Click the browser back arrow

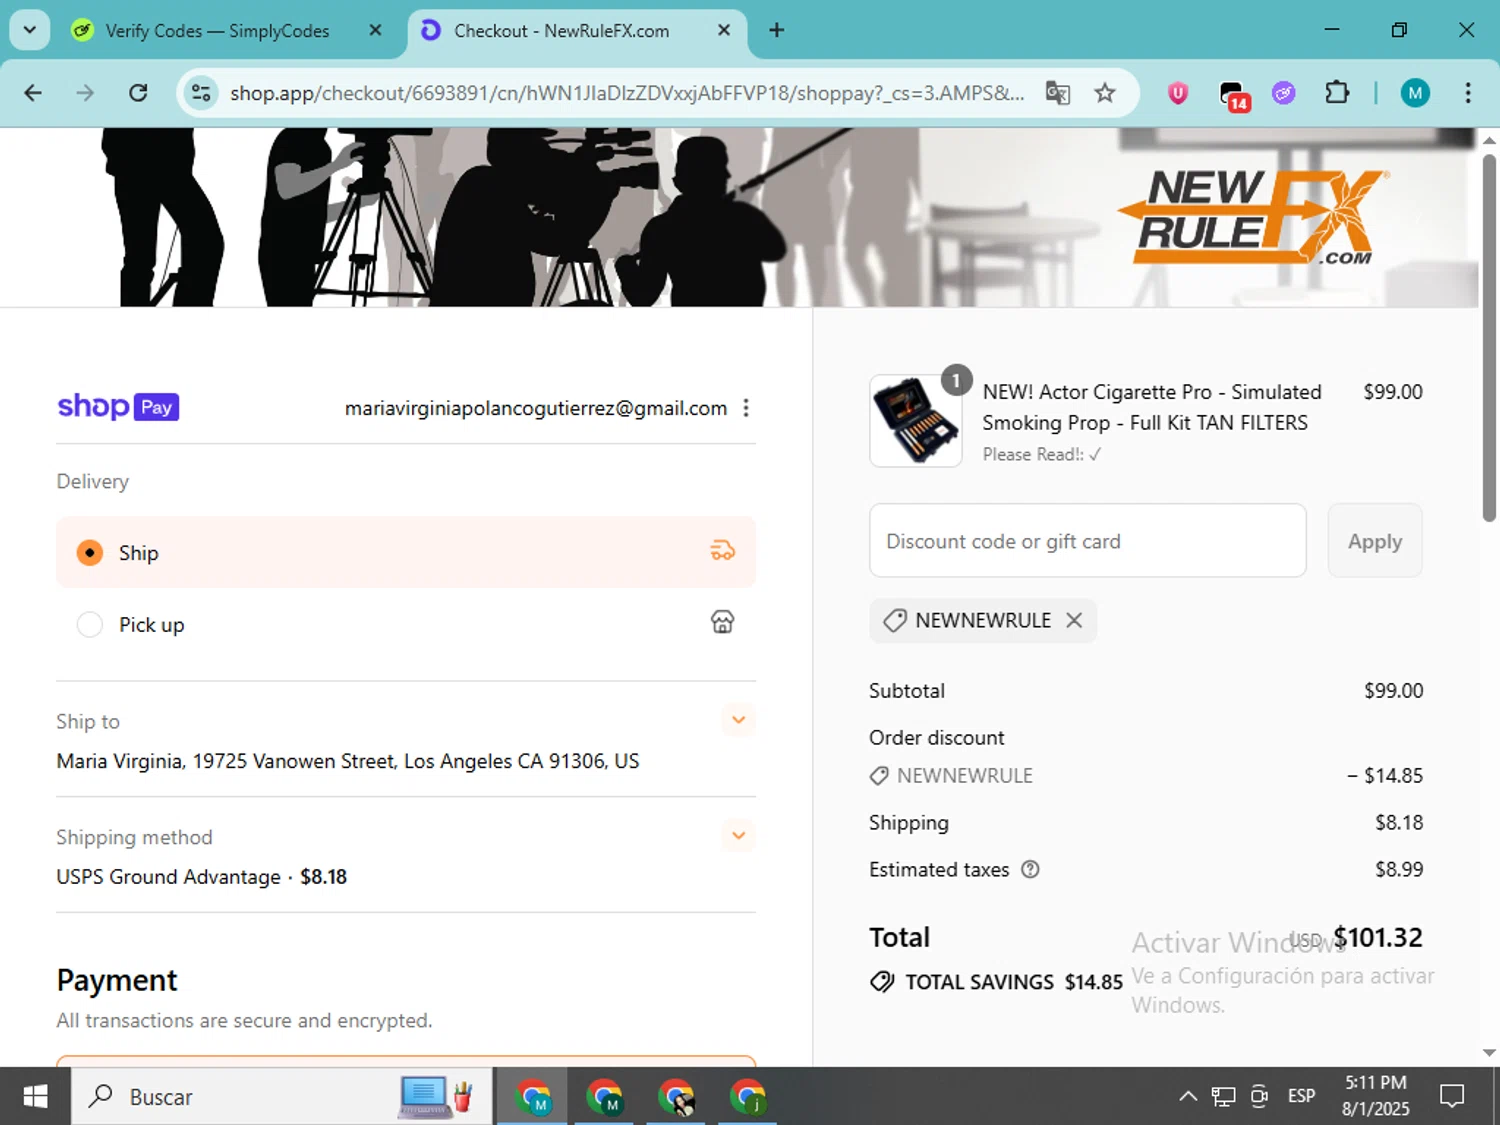[33, 93]
